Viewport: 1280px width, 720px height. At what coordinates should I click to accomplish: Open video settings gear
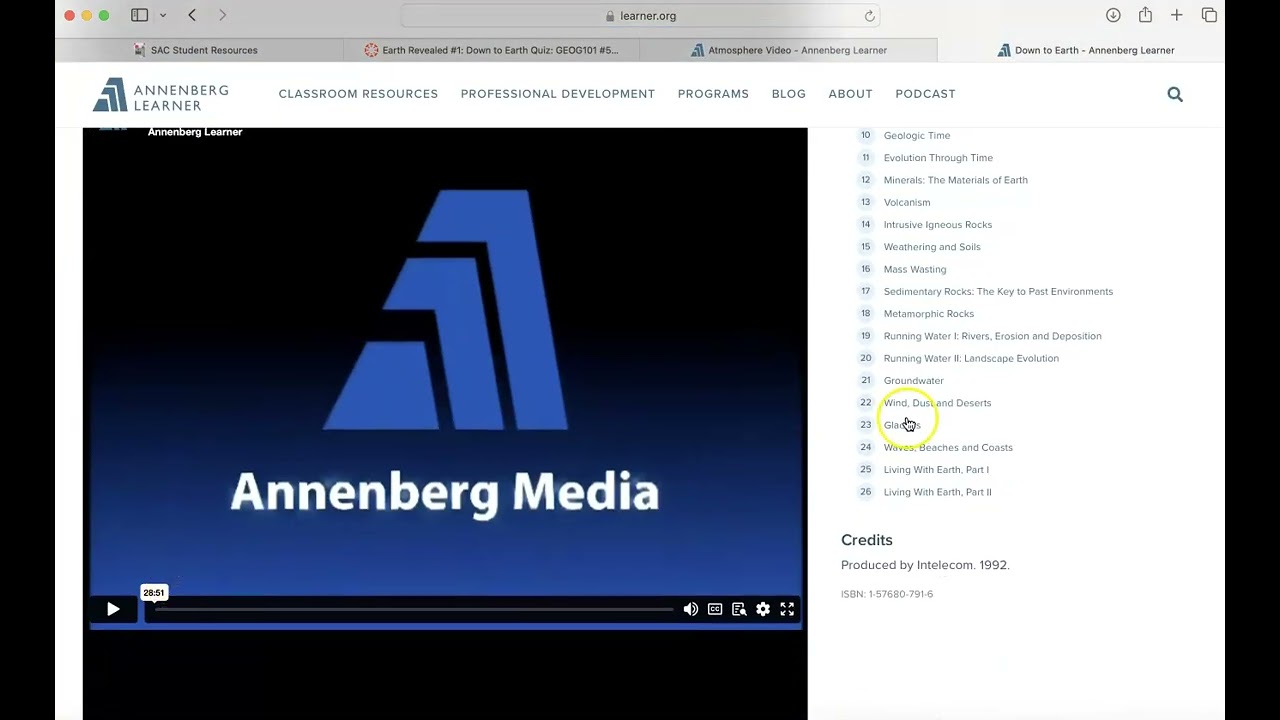pos(763,609)
